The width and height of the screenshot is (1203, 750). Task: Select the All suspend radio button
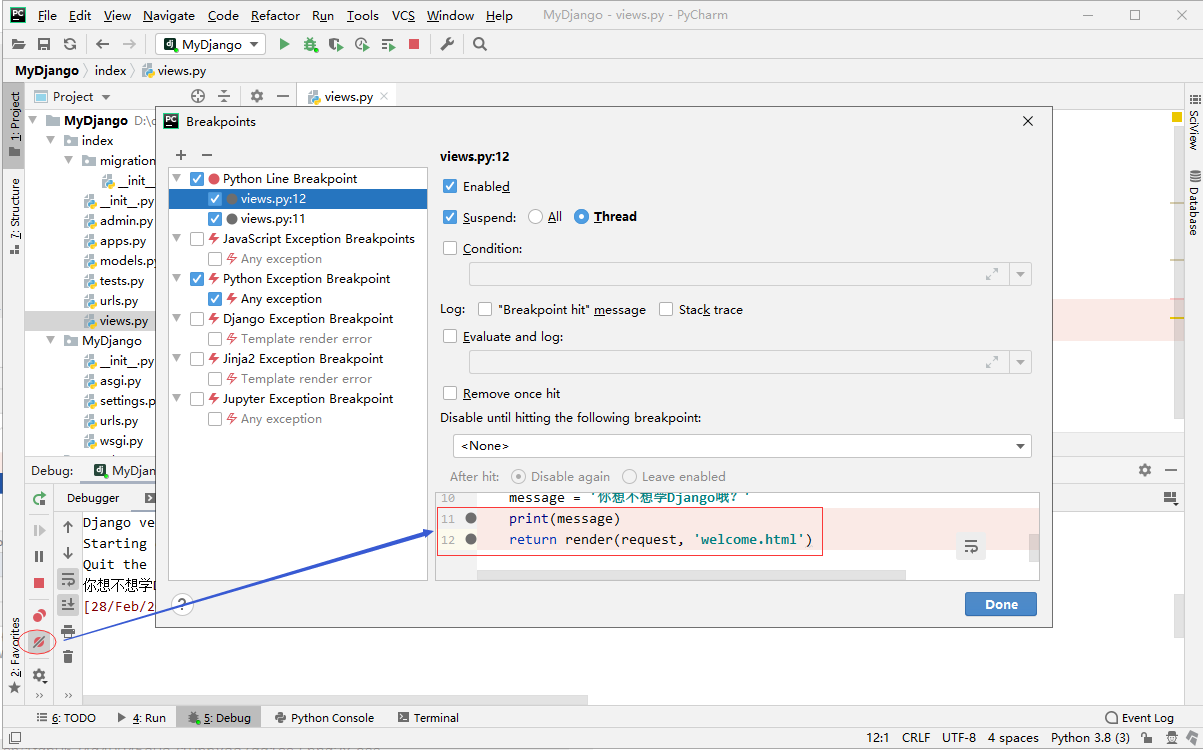(535, 217)
